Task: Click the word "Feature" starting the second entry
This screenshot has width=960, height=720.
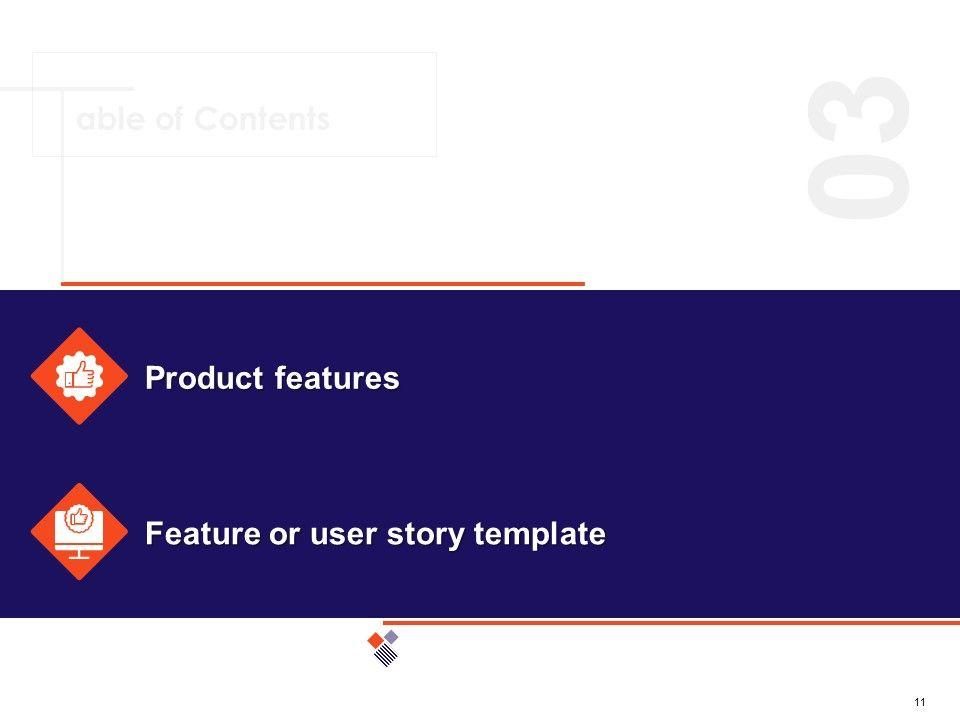Action: 199,534
